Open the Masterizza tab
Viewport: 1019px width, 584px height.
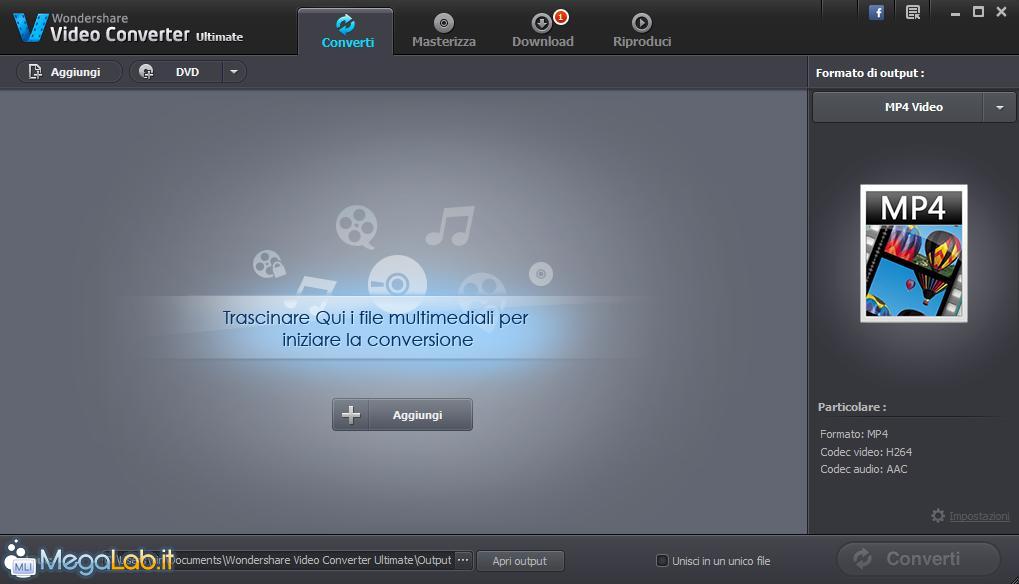(444, 32)
